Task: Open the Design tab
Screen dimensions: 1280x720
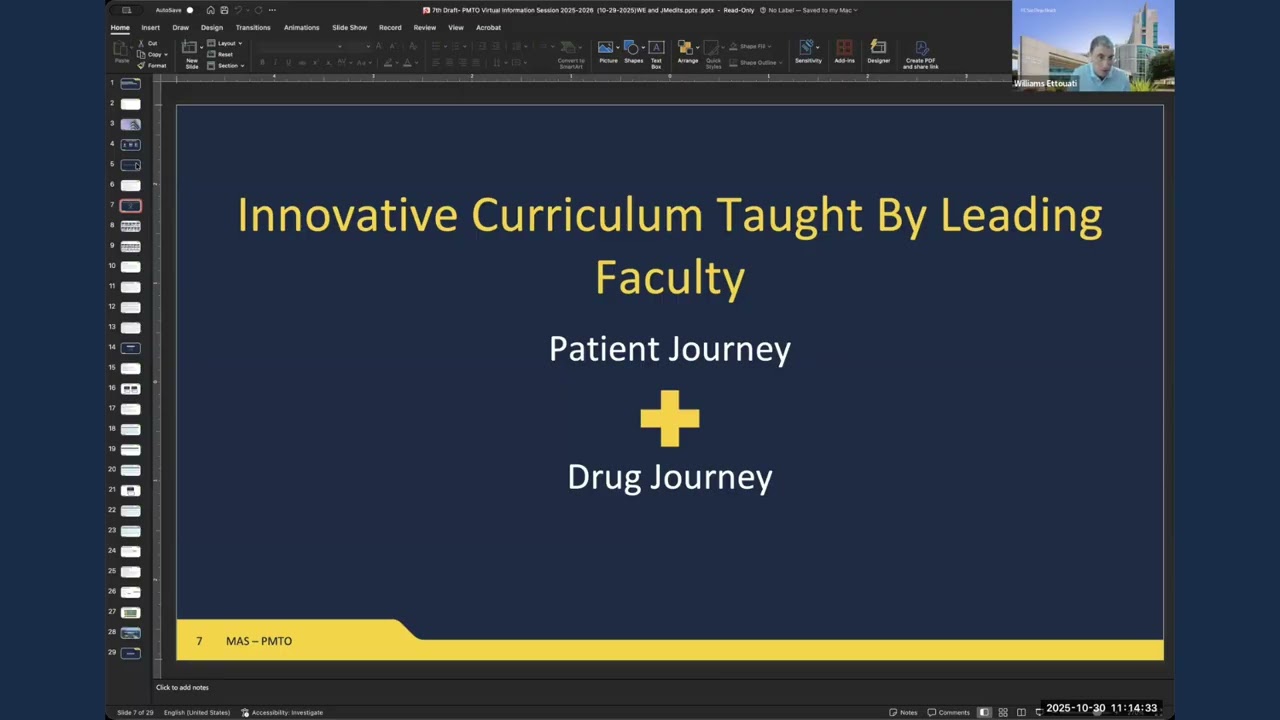Action: (212, 27)
